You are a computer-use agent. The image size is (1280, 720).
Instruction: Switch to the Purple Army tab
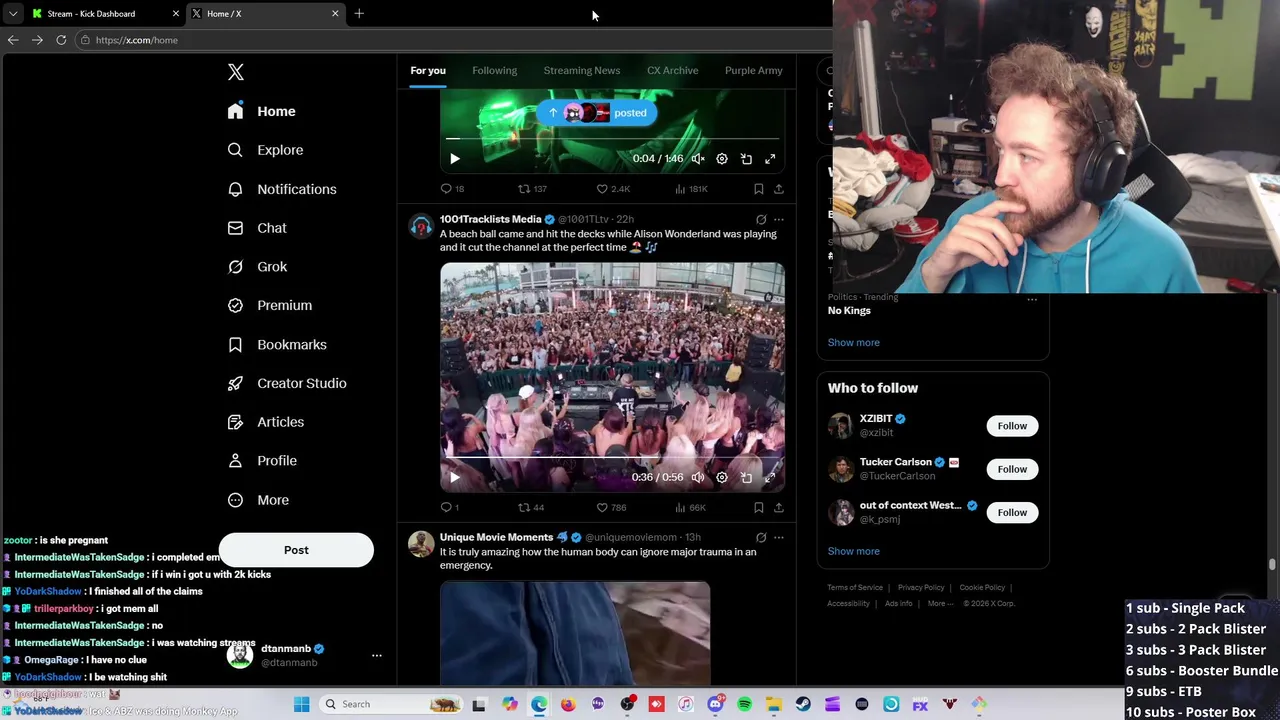click(x=754, y=70)
